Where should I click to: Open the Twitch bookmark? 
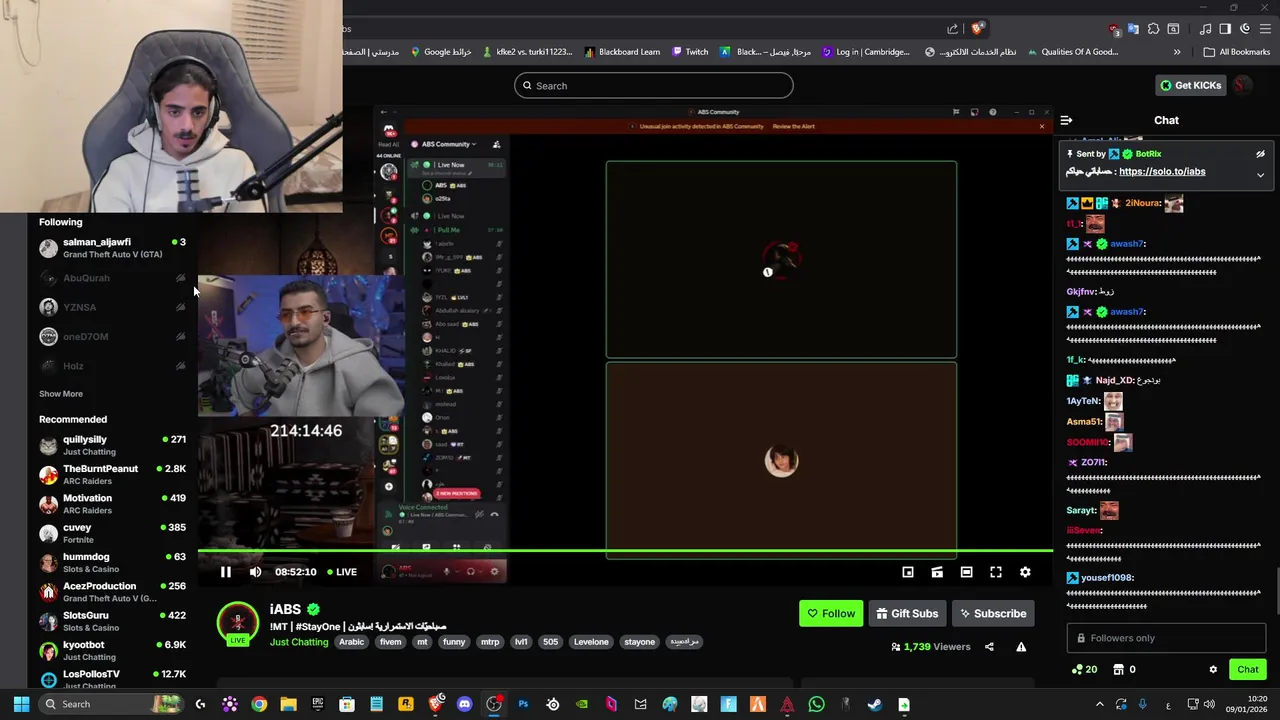[x=690, y=52]
